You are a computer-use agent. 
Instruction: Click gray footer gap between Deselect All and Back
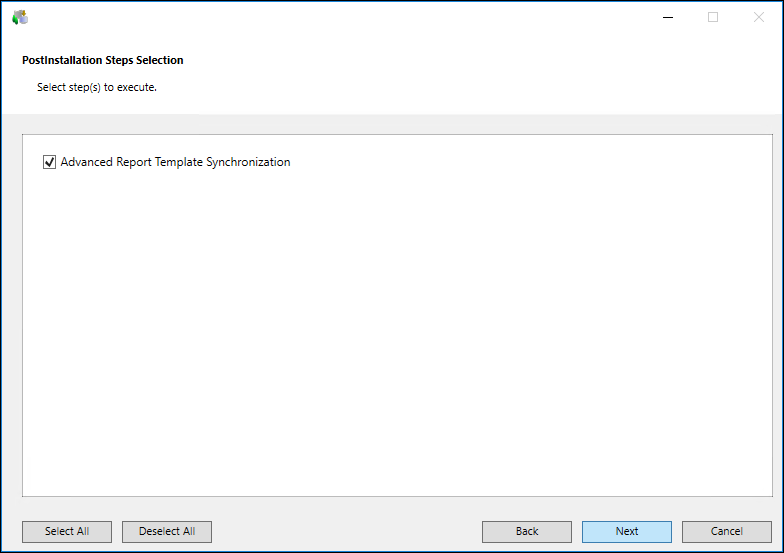[345, 531]
